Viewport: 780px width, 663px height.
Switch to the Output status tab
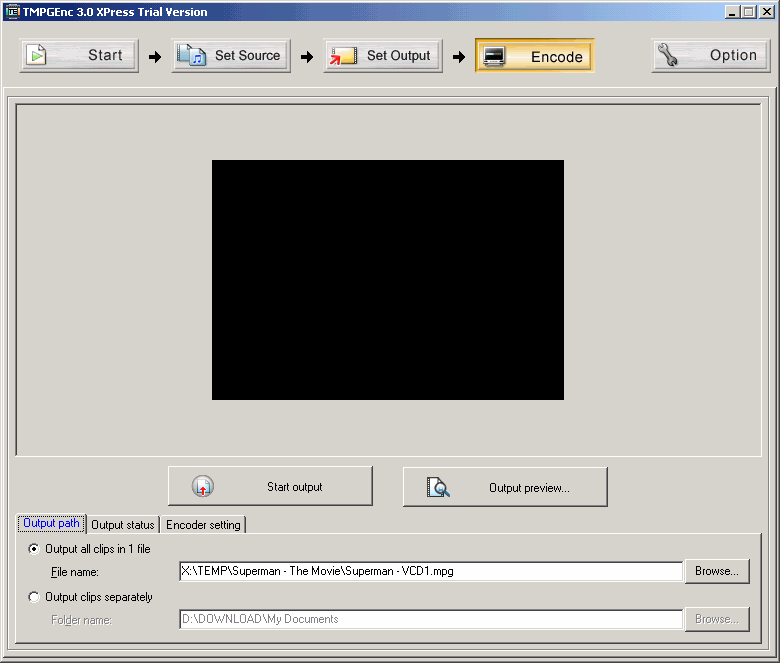(123, 525)
